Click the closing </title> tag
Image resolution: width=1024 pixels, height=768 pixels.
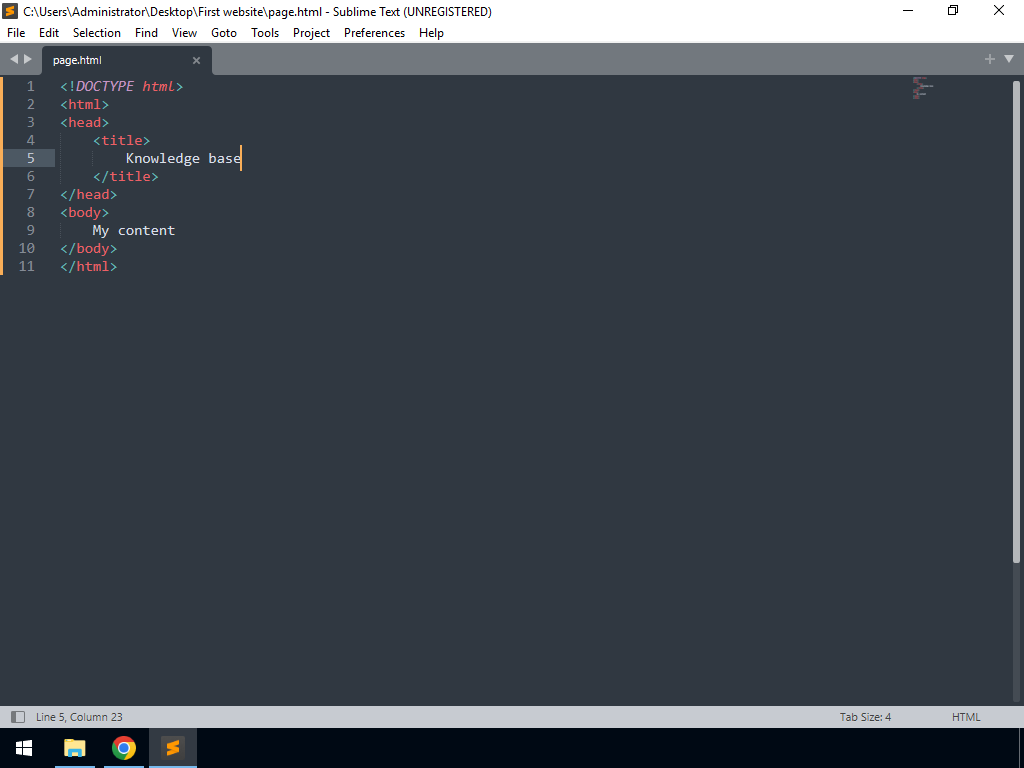[x=125, y=176]
